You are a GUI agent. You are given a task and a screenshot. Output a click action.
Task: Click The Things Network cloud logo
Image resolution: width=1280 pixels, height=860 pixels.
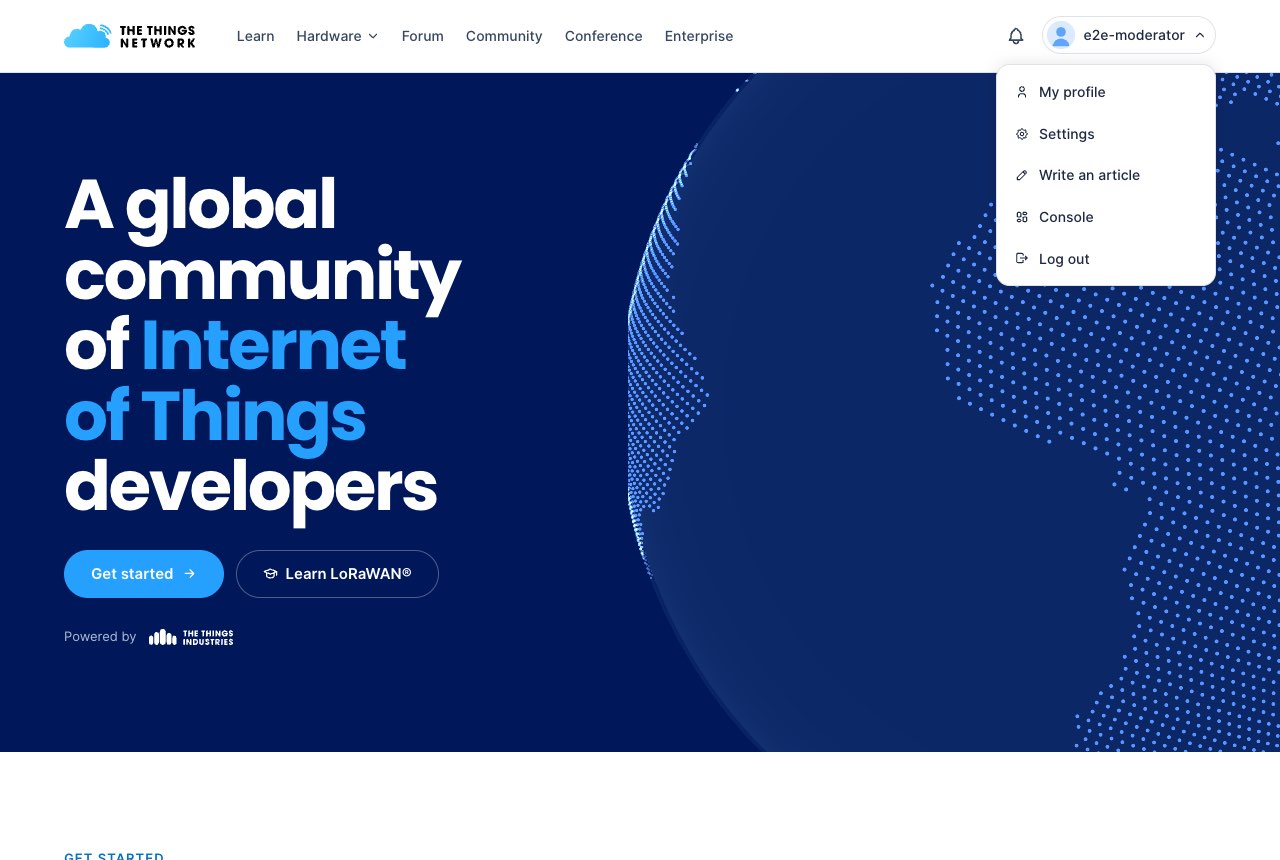point(130,36)
